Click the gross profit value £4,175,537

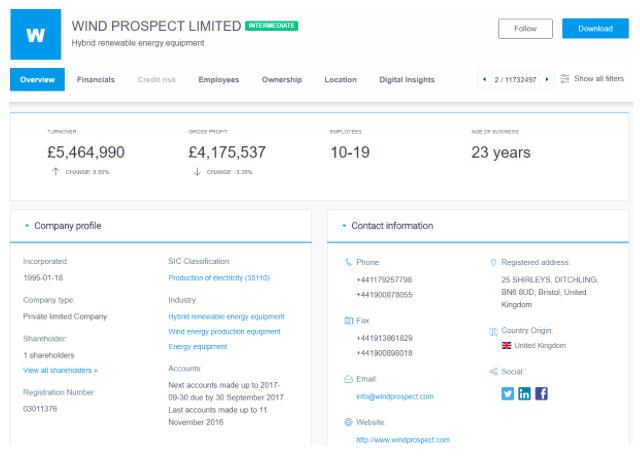pyautogui.click(x=227, y=152)
